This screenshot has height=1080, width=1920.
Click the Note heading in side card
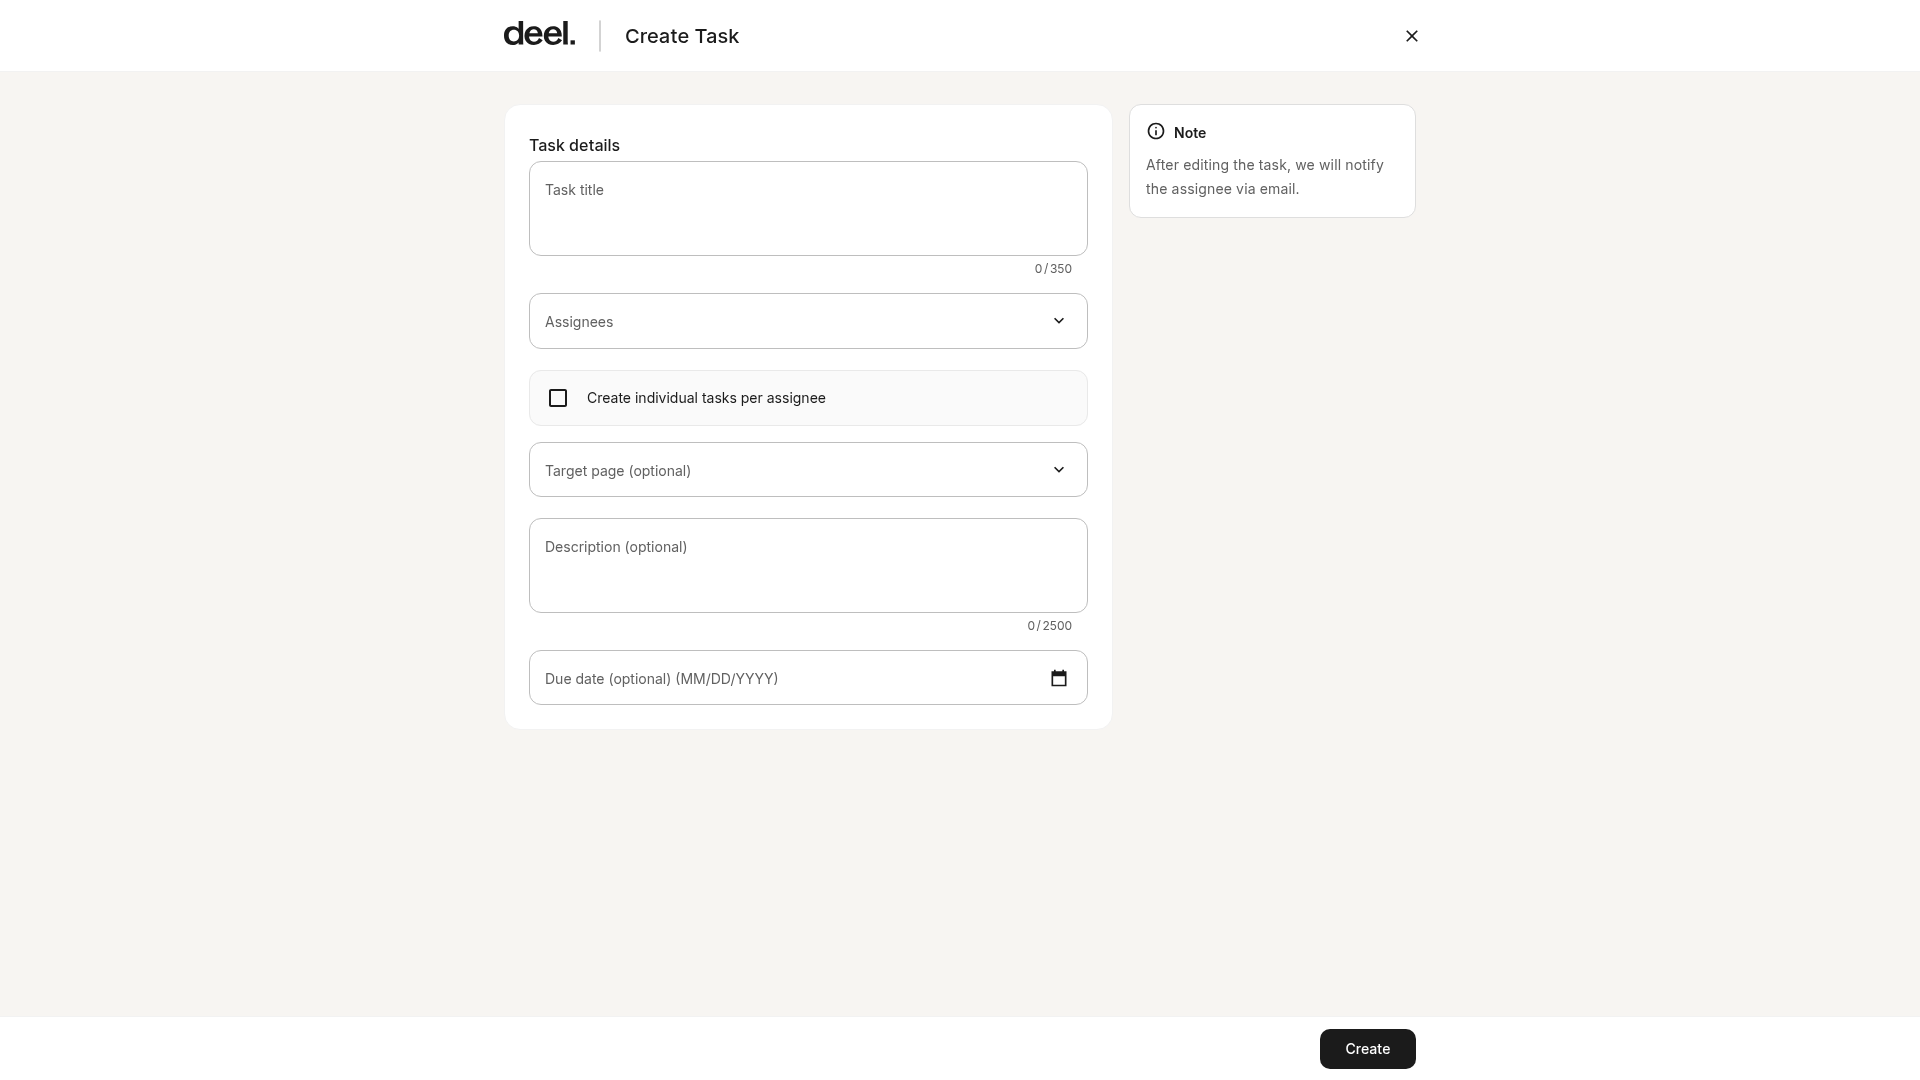[1190, 133]
